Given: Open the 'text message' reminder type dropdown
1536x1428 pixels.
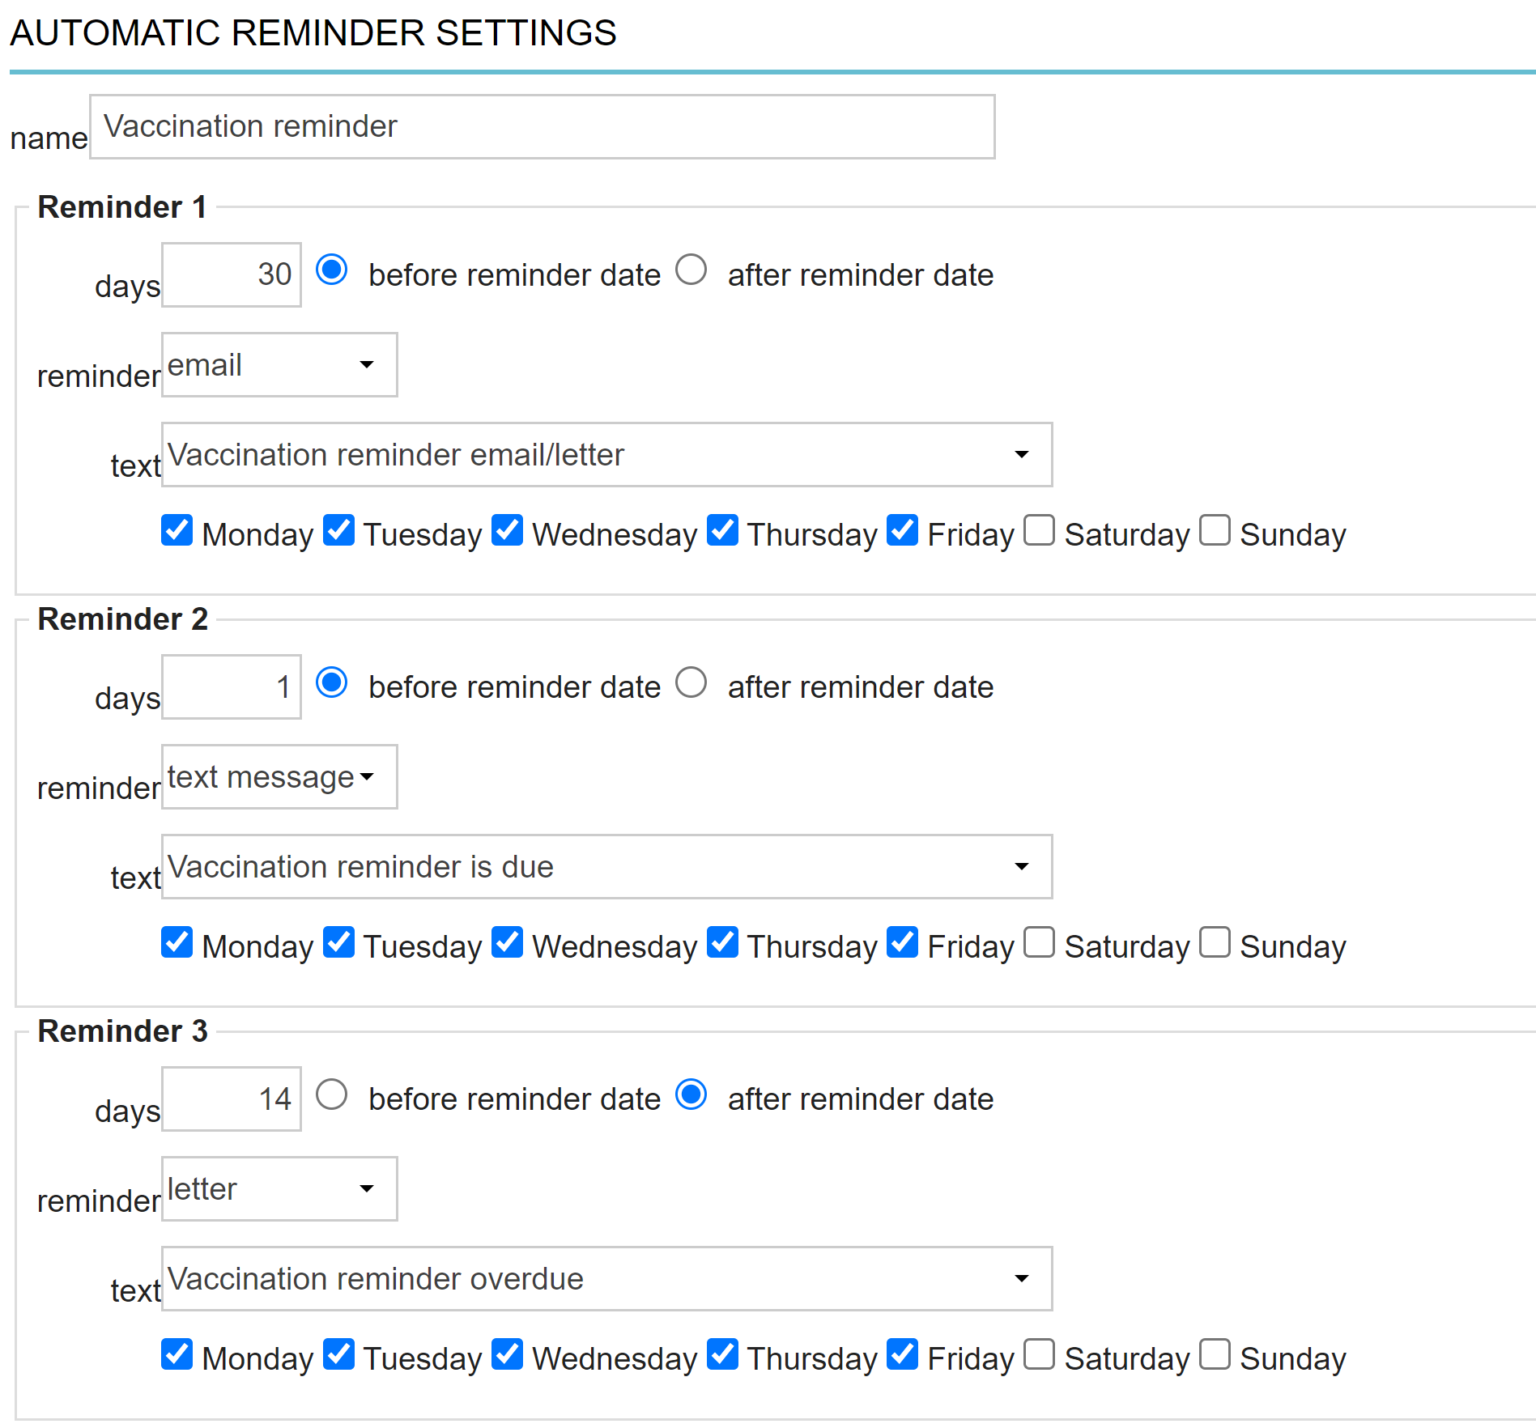Looking at the screenshot, I should click(x=279, y=777).
